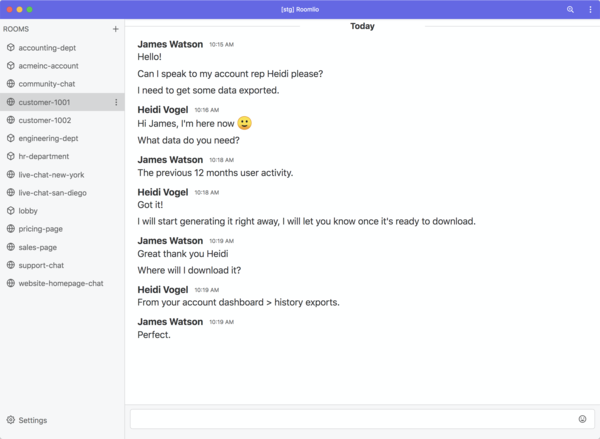This screenshot has height=439, width=600.
Task: Click the emoji picker smiley icon
Action: pos(582,419)
